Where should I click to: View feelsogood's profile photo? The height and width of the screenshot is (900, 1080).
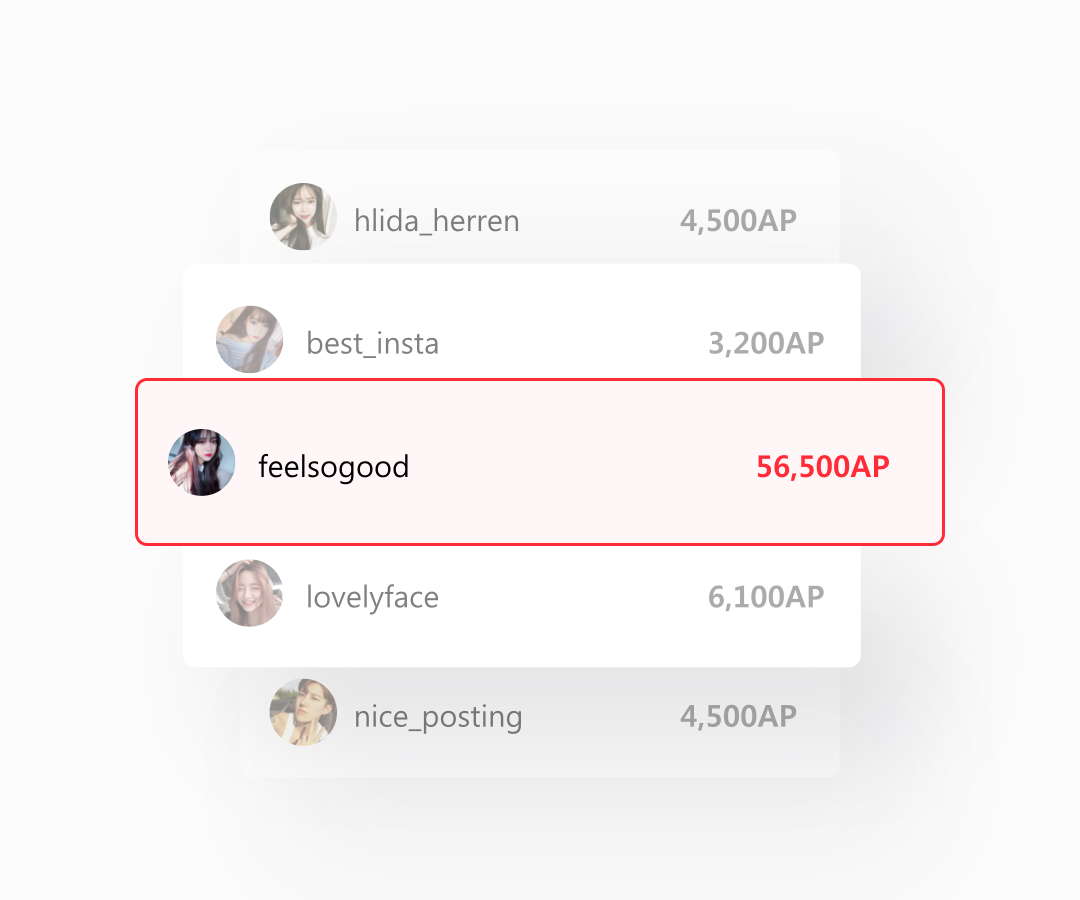pyautogui.click(x=202, y=462)
